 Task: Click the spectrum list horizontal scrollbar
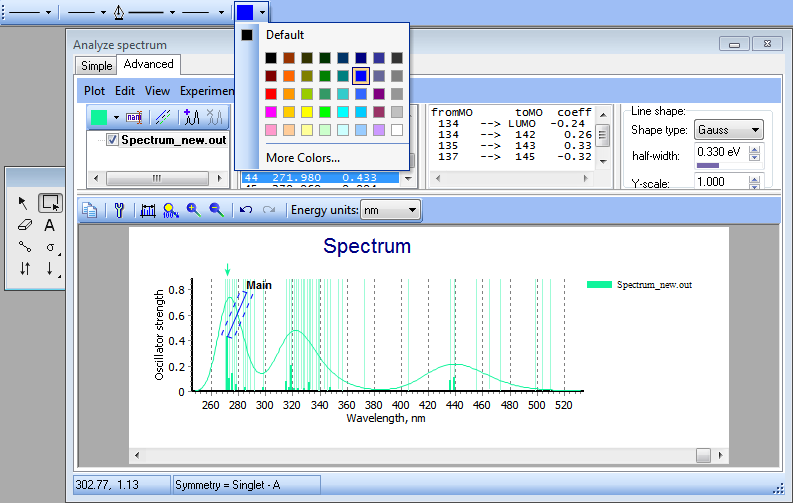point(157,178)
